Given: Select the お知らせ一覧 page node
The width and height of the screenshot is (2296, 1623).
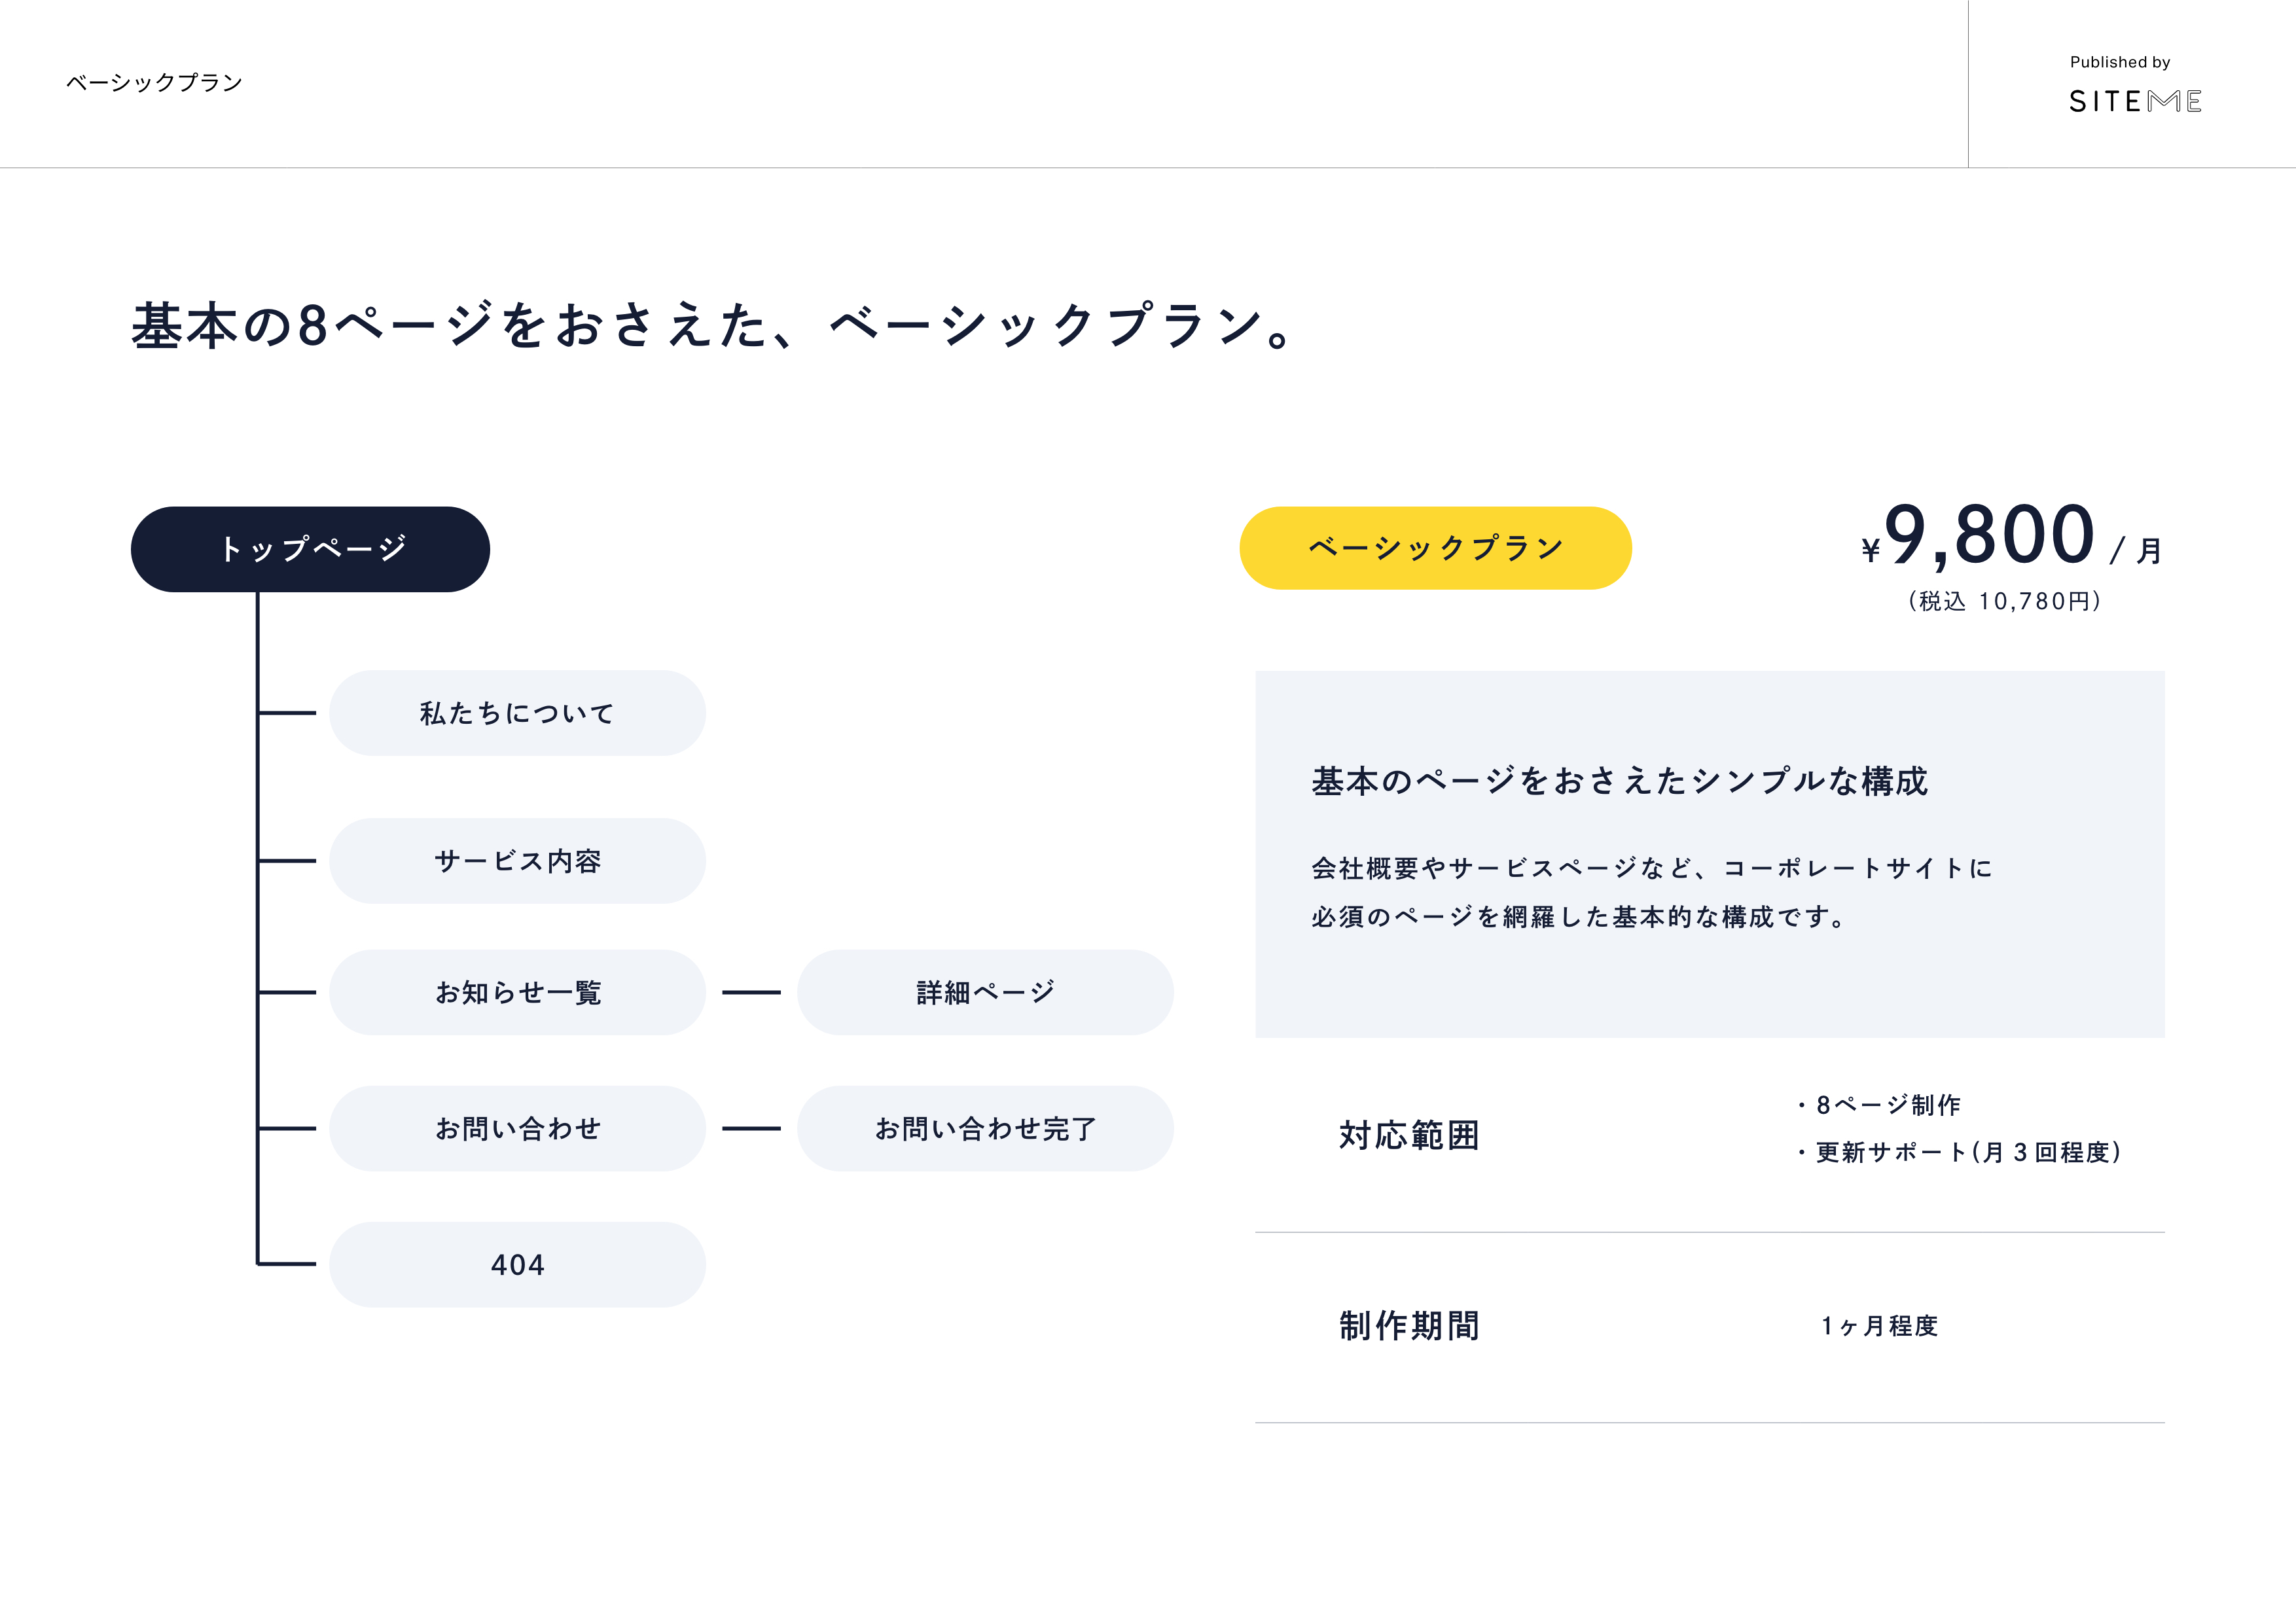Looking at the screenshot, I should [517, 992].
